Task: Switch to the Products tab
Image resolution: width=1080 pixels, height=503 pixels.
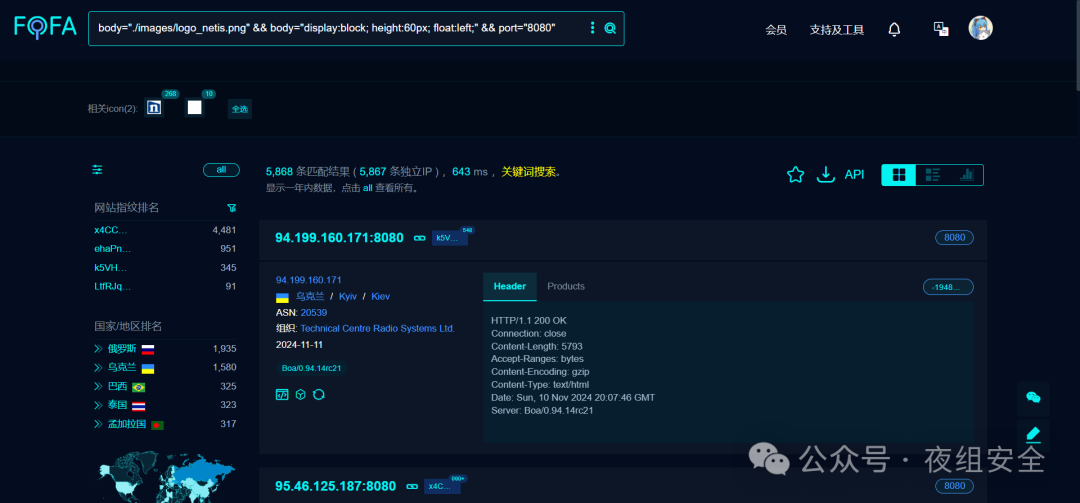Action: [x=565, y=287]
